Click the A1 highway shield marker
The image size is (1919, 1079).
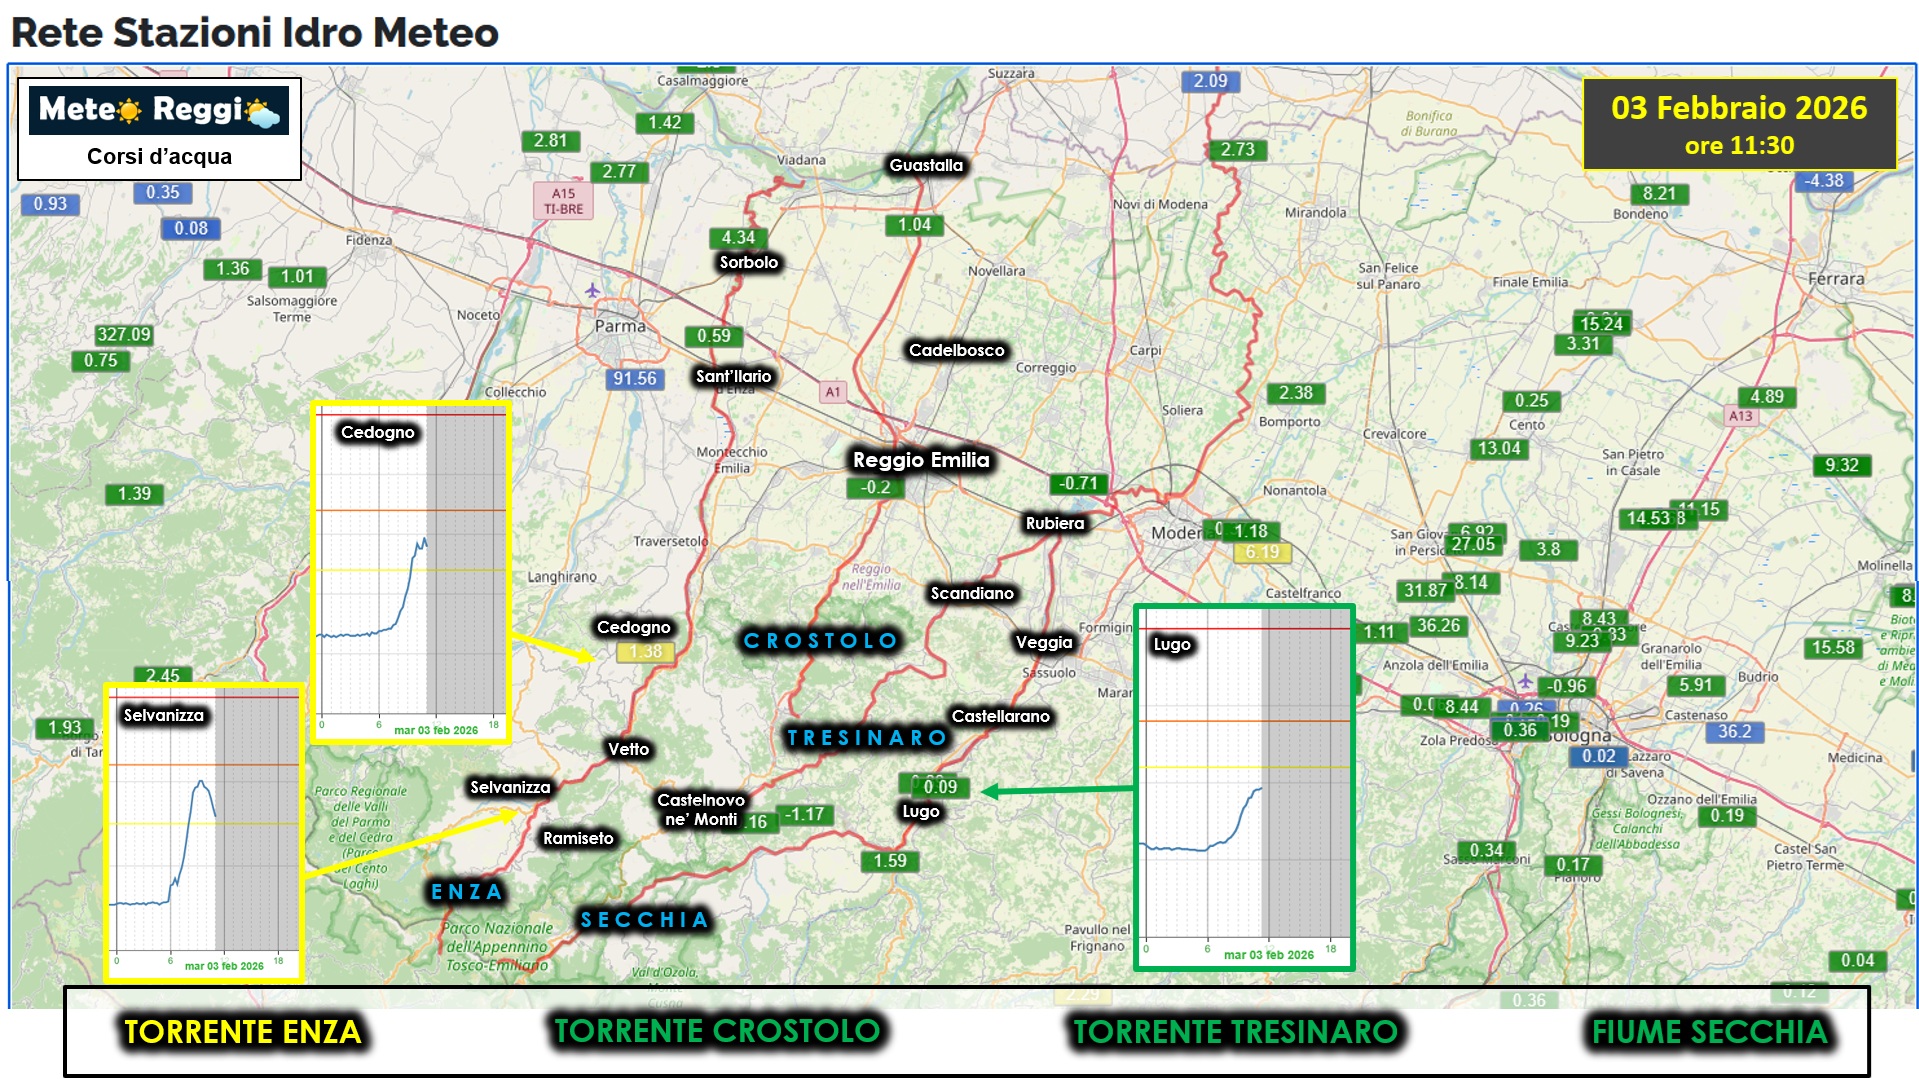[x=832, y=392]
